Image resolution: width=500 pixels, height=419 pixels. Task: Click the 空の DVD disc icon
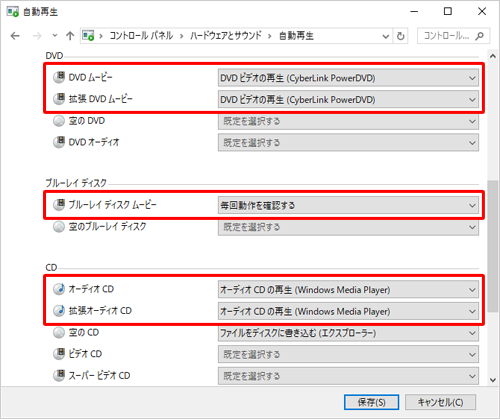coord(59,121)
